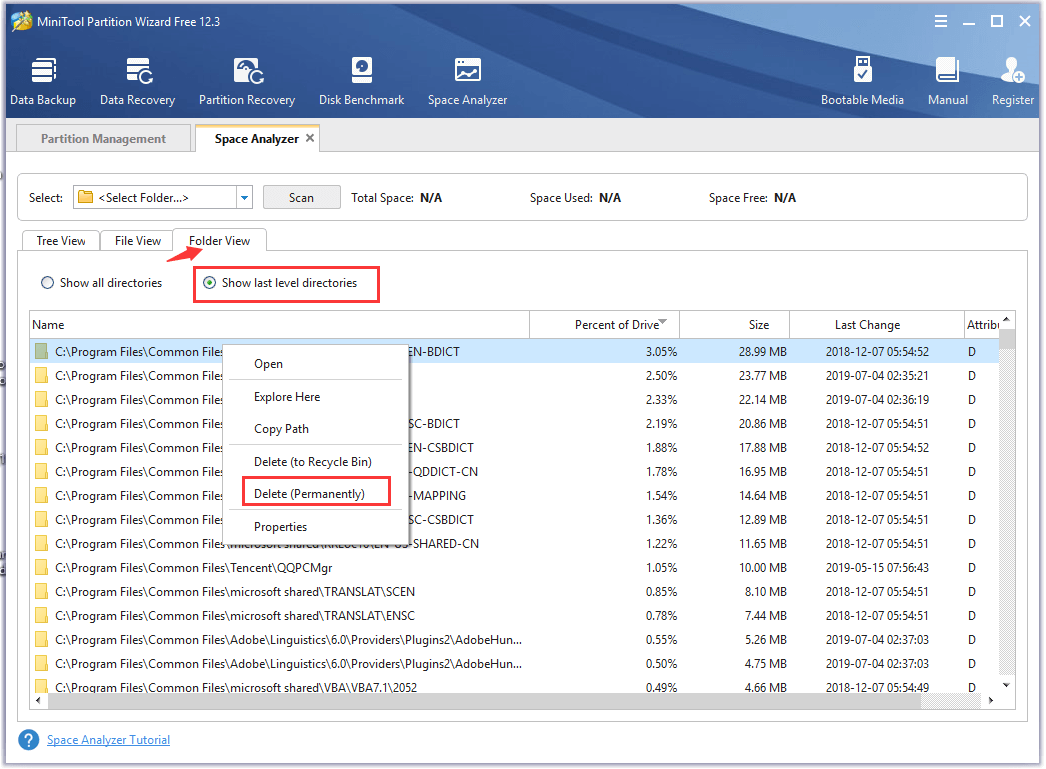The height and width of the screenshot is (769, 1046).
Task: Select the VBA\VBA7.1\2052 folder row
Action: tap(514, 687)
